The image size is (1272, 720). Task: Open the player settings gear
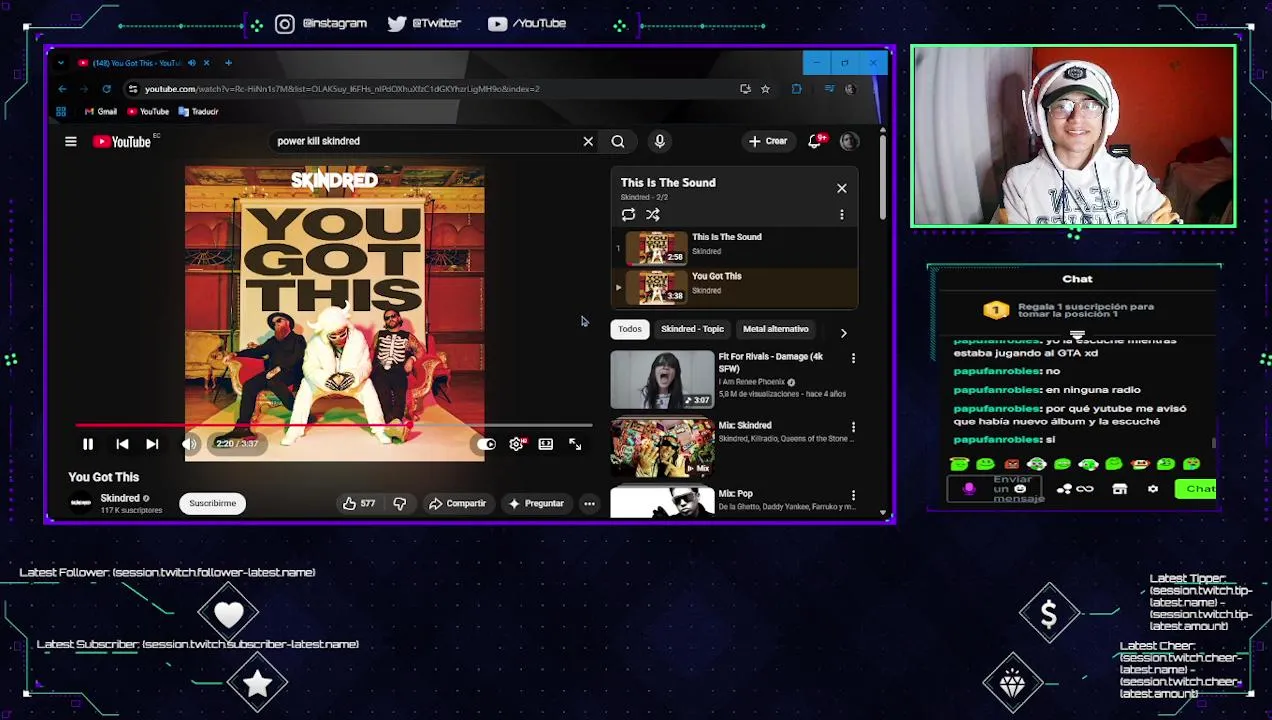[516, 444]
